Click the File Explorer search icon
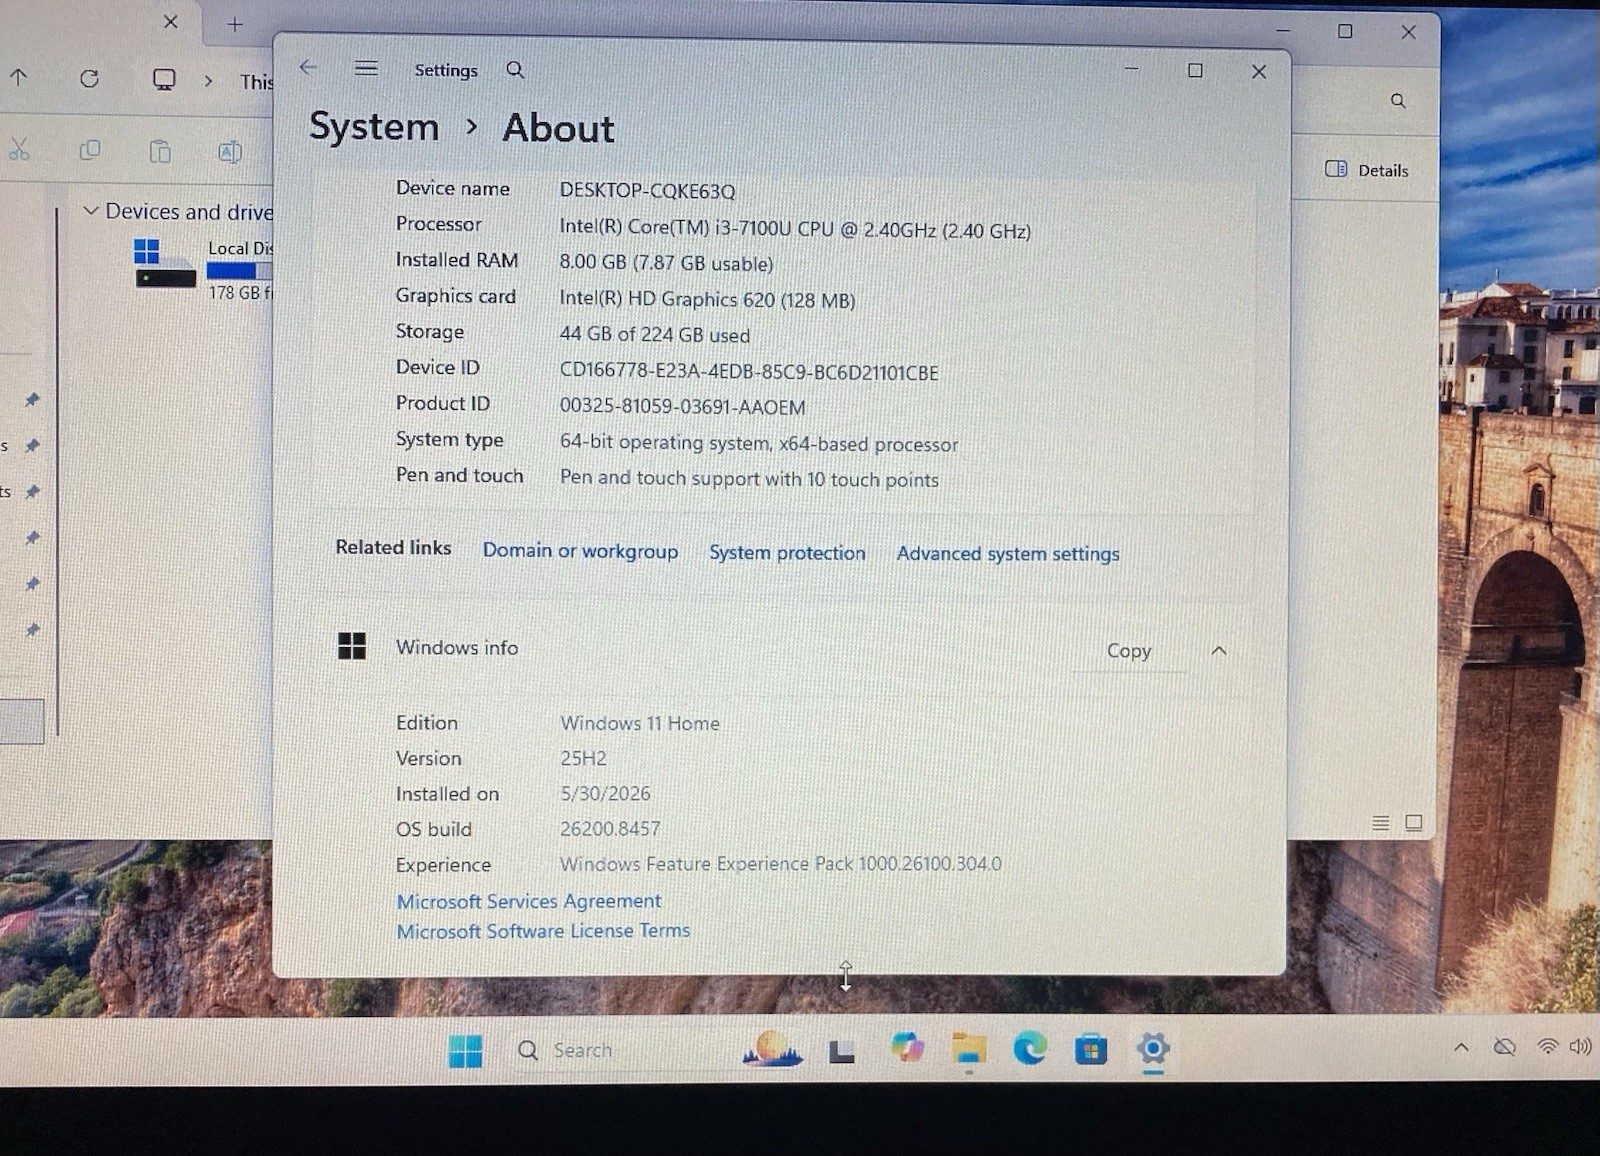Screen dimensions: 1600x1156 click(1398, 101)
